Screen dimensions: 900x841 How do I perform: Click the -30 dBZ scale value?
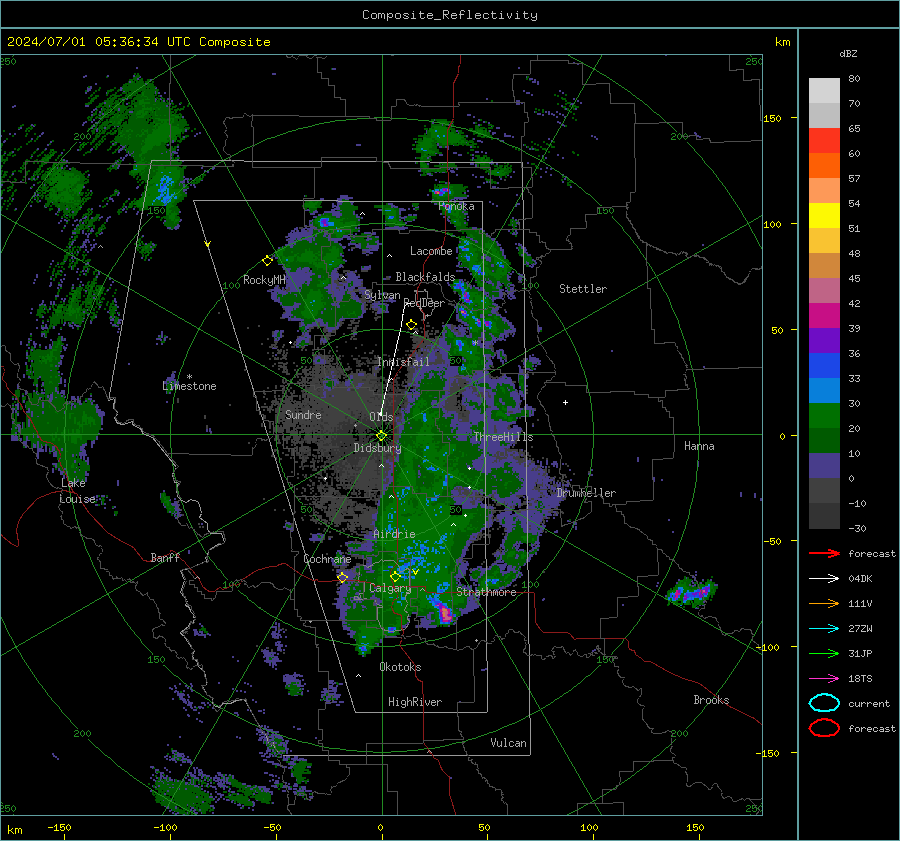[857, 528]
